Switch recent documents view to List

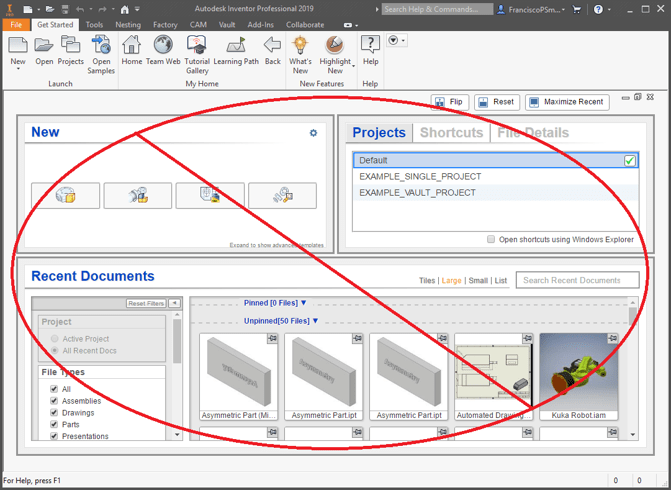501,280
